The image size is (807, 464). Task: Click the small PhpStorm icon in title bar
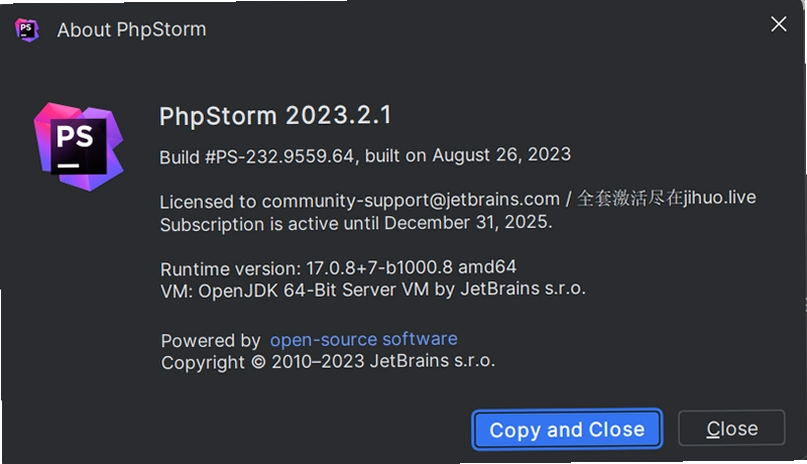tap(27, 30)
